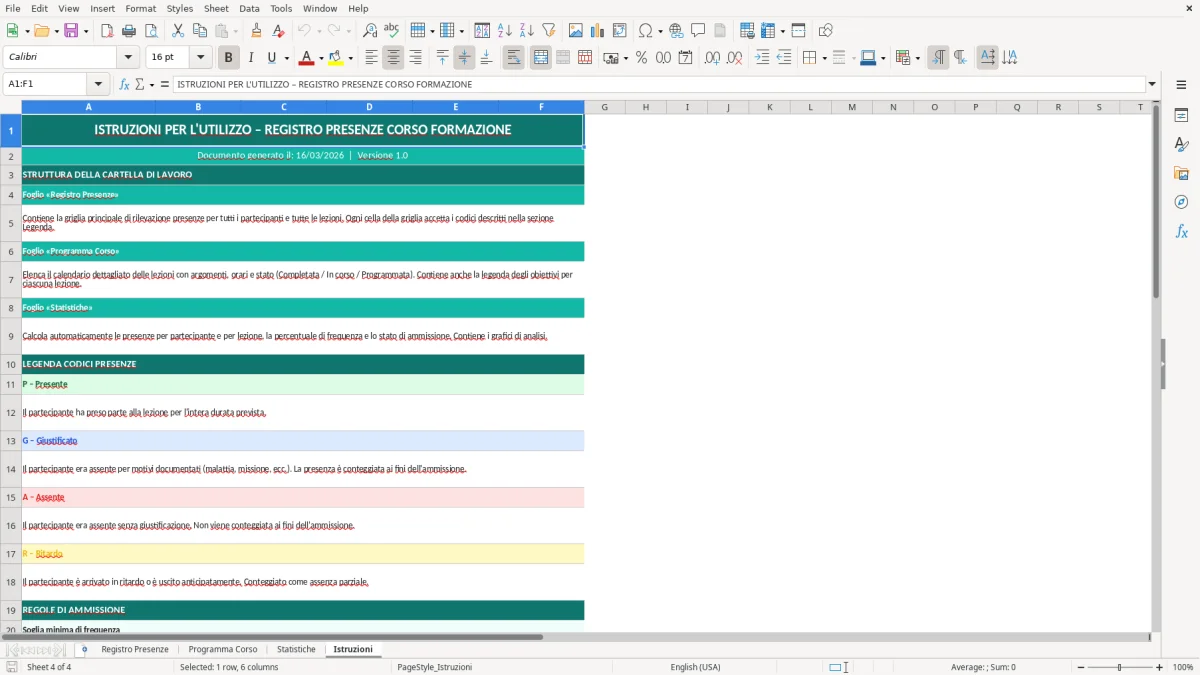
Task: Toggle the AutoFilter funnel icon
Action: [548, 31]
